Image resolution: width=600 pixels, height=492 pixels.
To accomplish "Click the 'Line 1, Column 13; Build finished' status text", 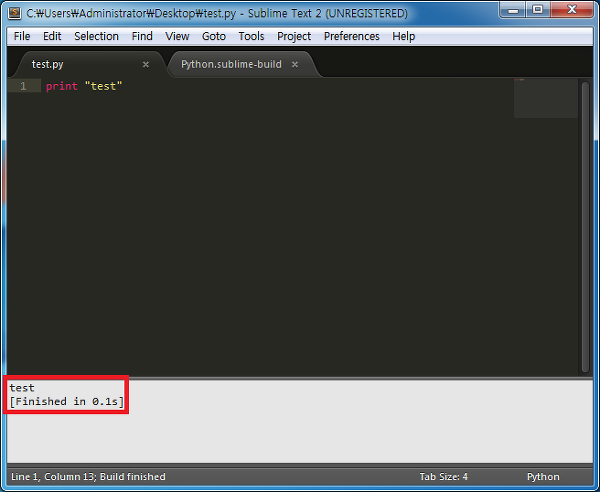I will (x=88, y=477).
